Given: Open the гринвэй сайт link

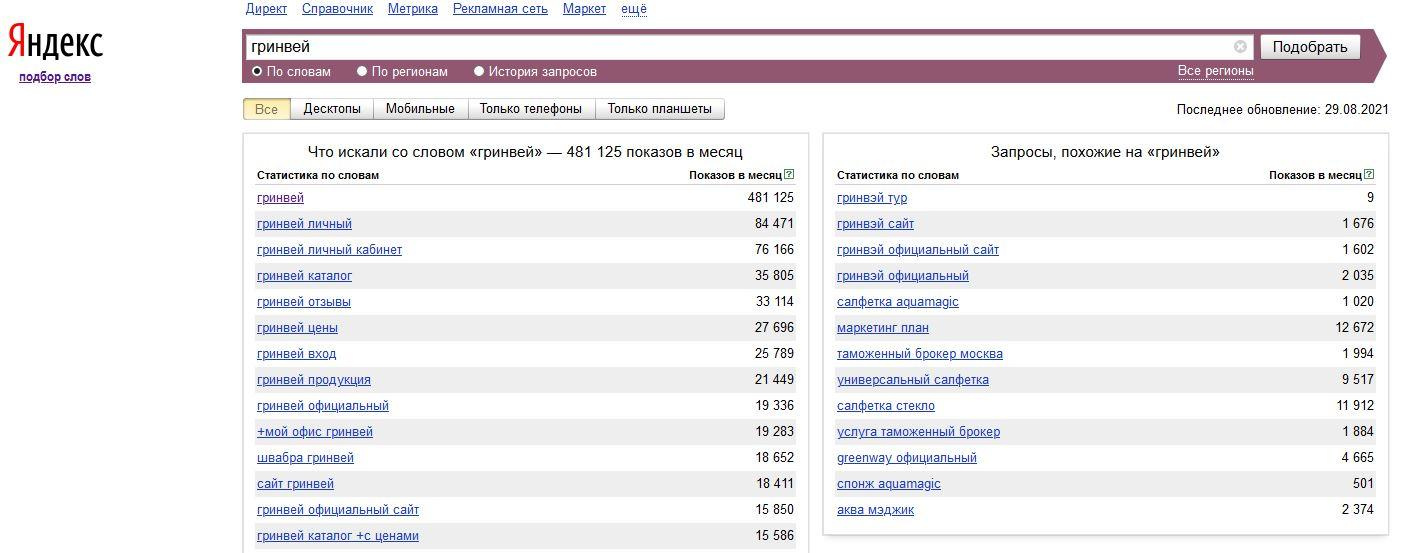Looking at the screenshot, I should point(875,224).
